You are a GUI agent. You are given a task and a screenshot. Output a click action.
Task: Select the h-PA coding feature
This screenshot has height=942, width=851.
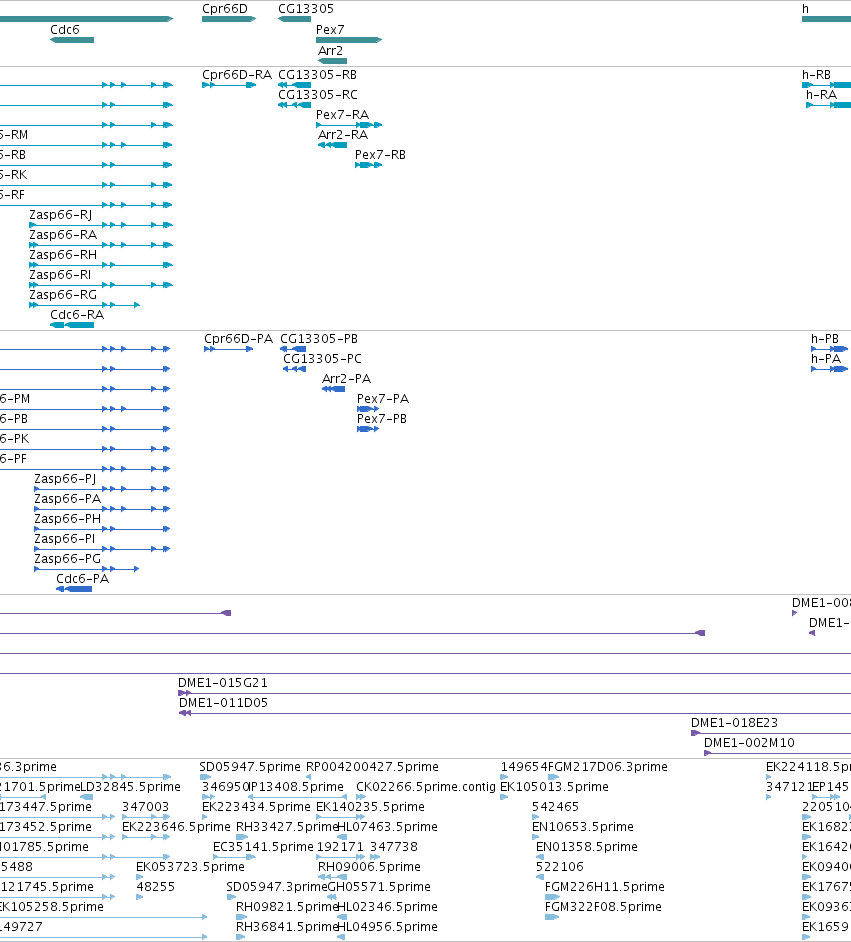[x=829, y=369]
